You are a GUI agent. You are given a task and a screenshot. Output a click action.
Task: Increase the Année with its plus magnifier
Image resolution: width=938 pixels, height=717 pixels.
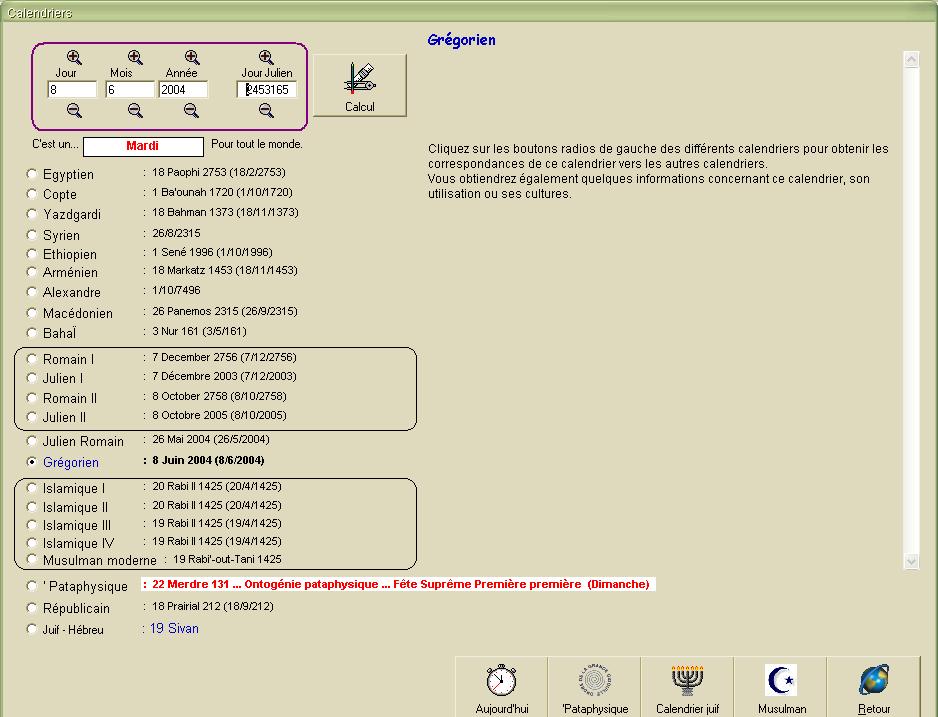pyautogui.click(x=192, y=58)
